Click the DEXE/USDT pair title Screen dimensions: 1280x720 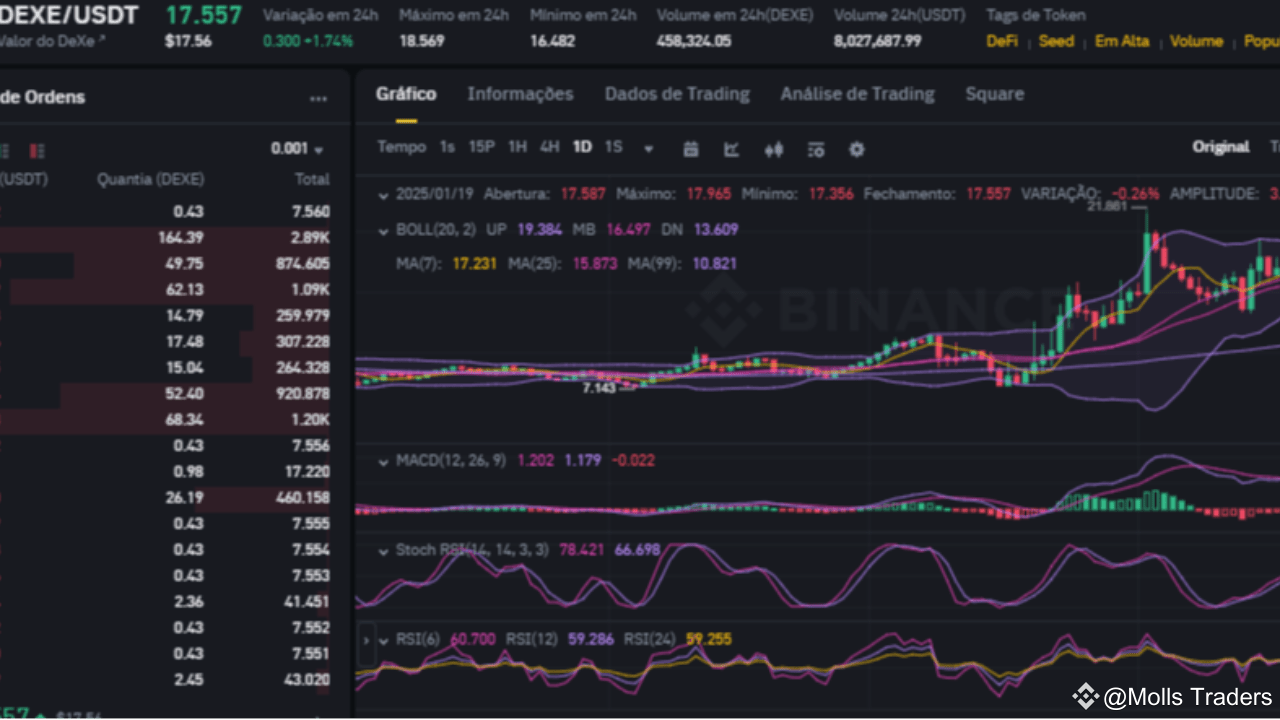click(x=69, y=16)
